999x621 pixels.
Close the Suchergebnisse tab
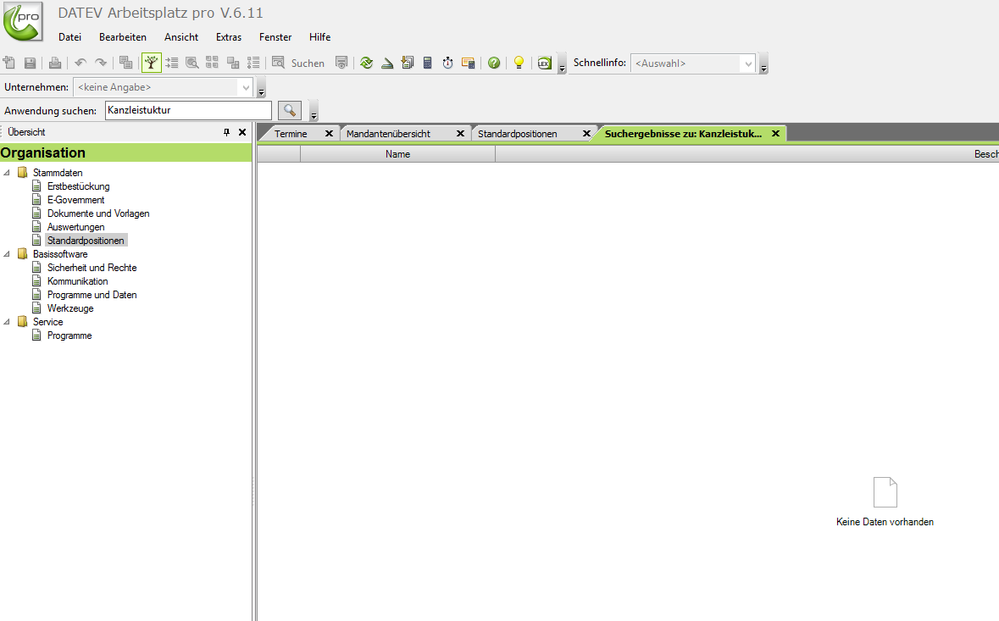pos(775,134)
